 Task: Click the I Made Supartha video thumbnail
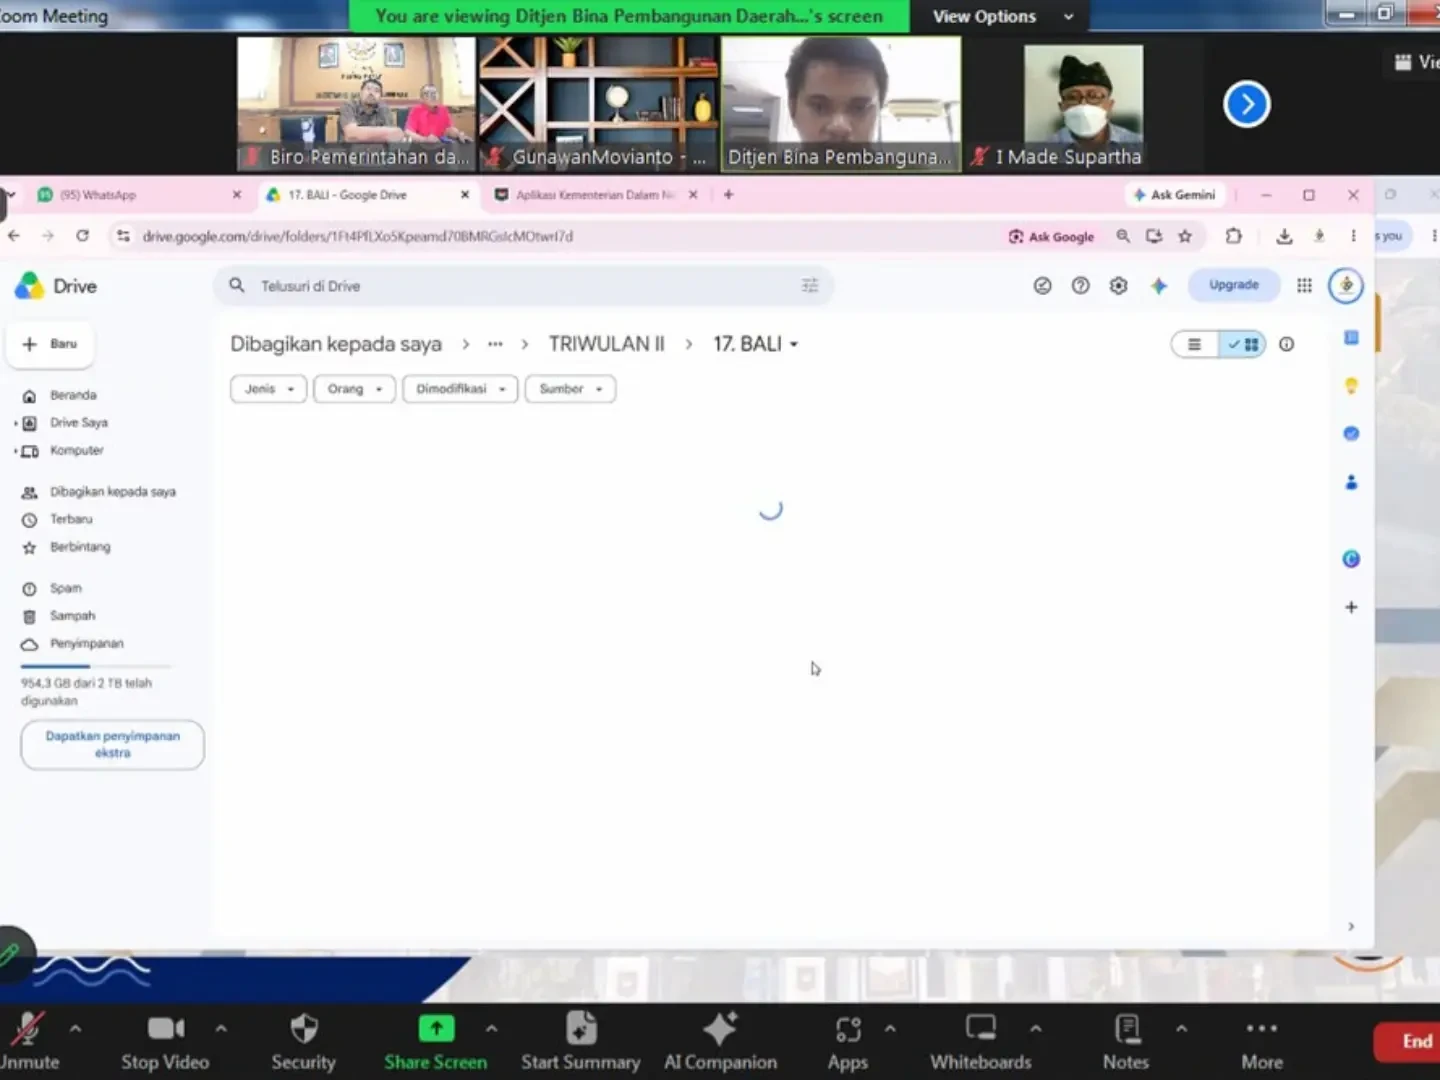point(1083,104)
